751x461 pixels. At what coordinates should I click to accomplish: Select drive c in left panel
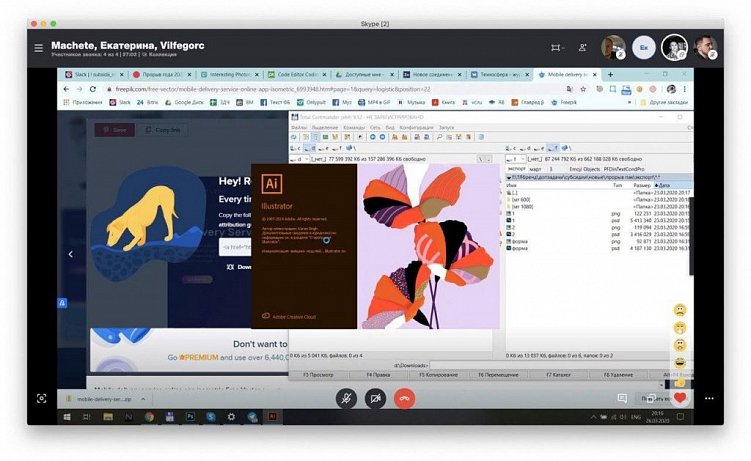296,148
